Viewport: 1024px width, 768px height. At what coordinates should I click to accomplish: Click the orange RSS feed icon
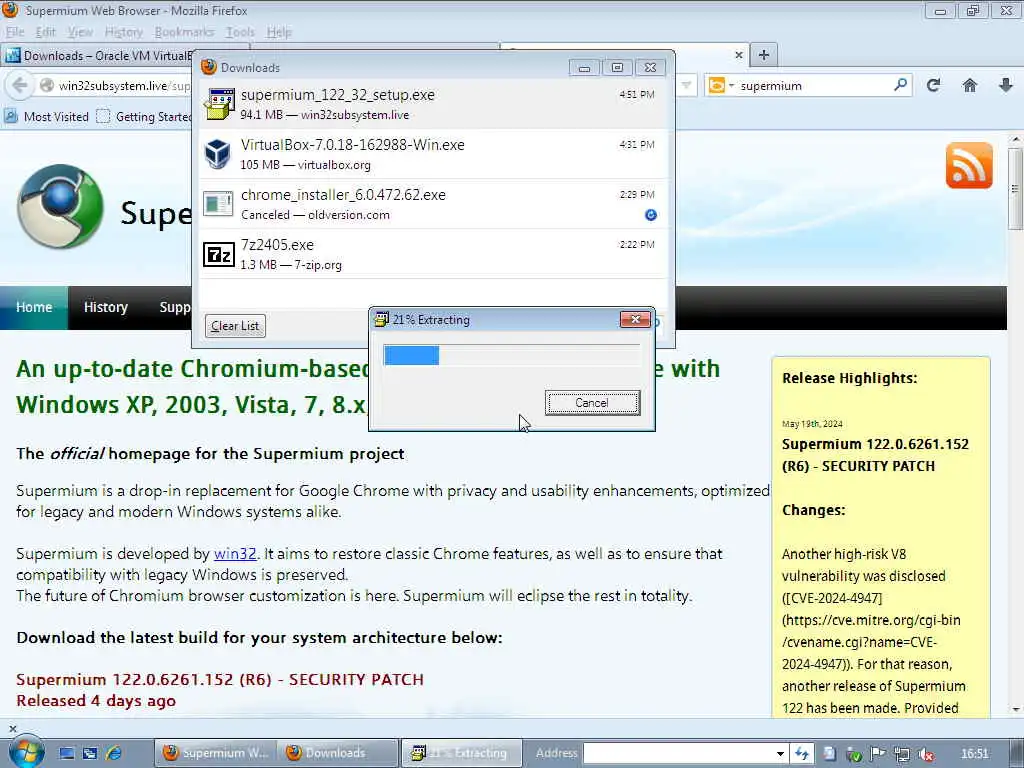pos(968,165)
